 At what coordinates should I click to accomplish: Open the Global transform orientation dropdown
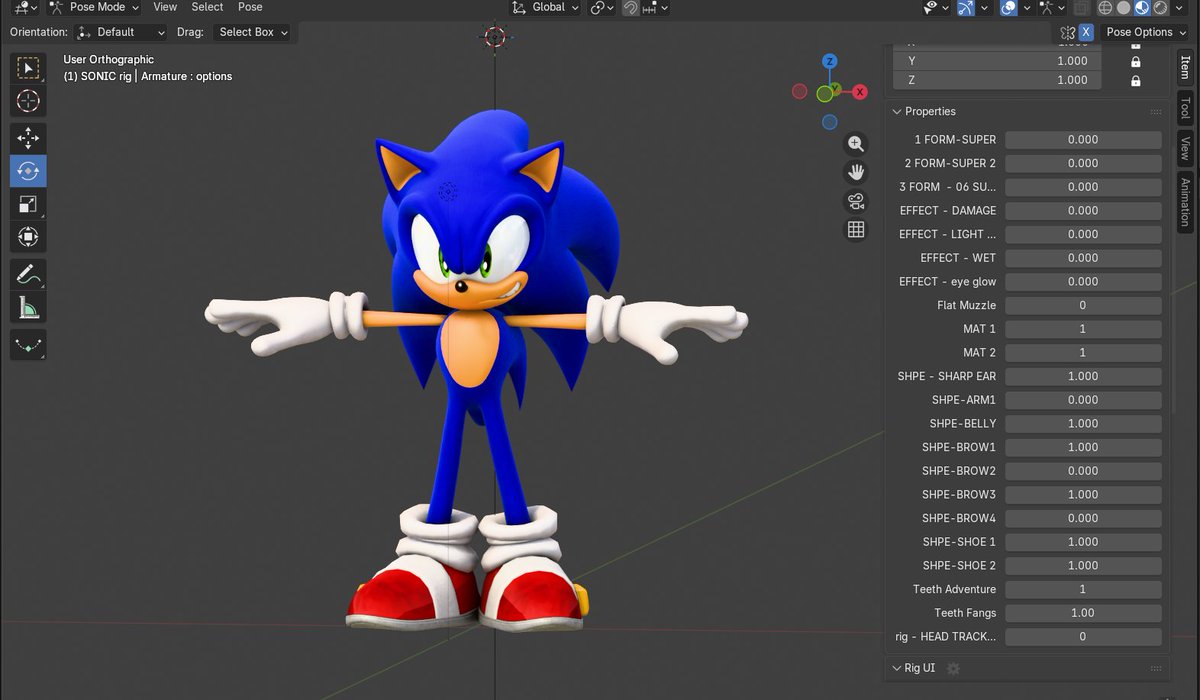click(x=545, y=7)
